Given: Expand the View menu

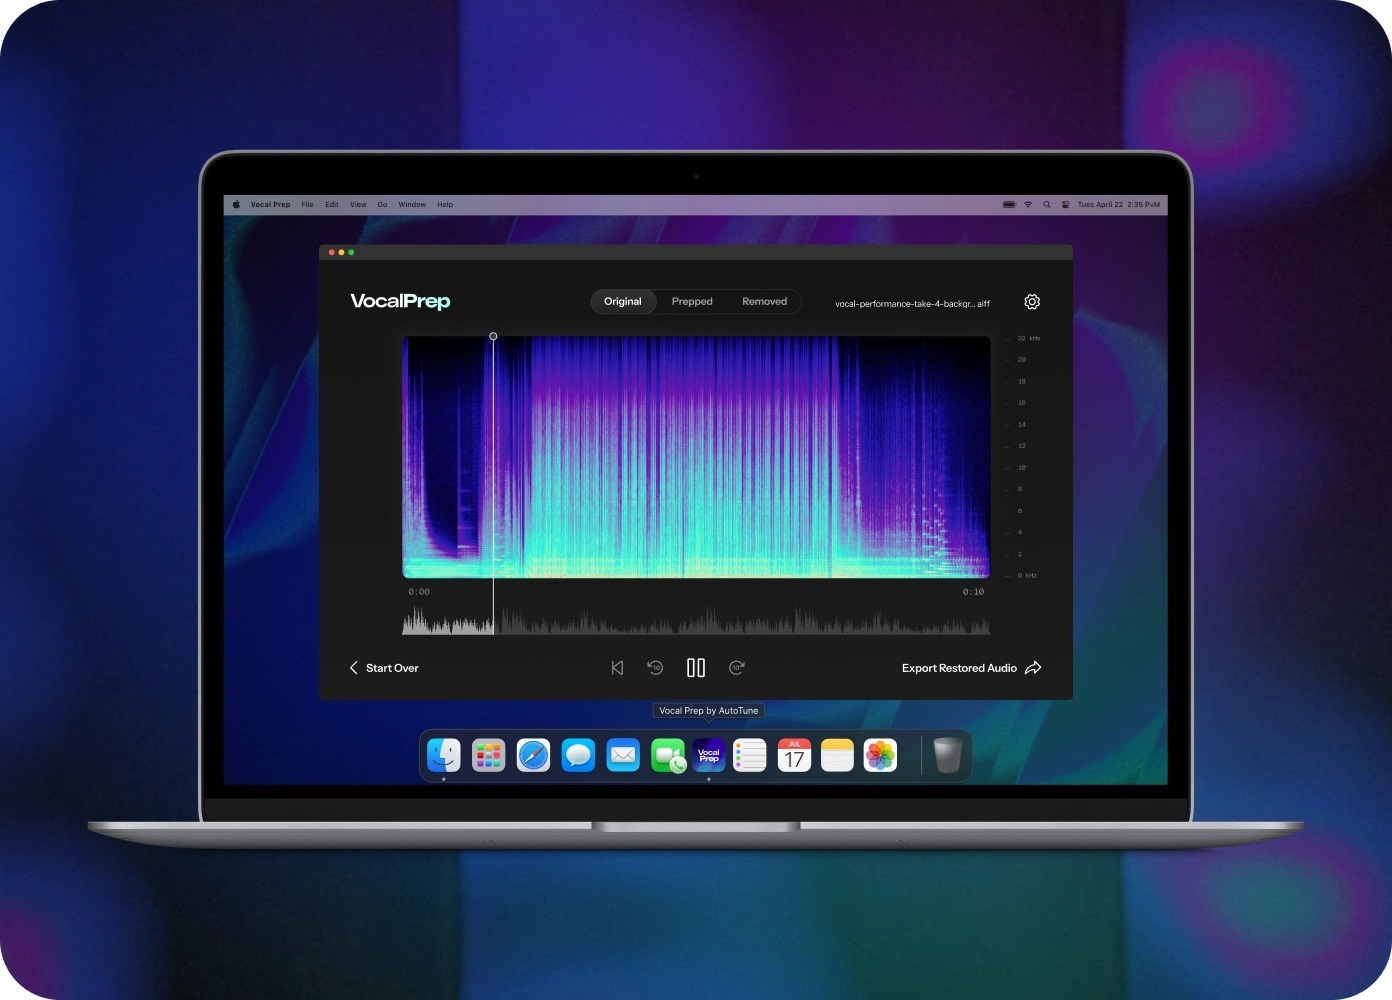Looking at the screenshot, I should (x=358, y=205).
